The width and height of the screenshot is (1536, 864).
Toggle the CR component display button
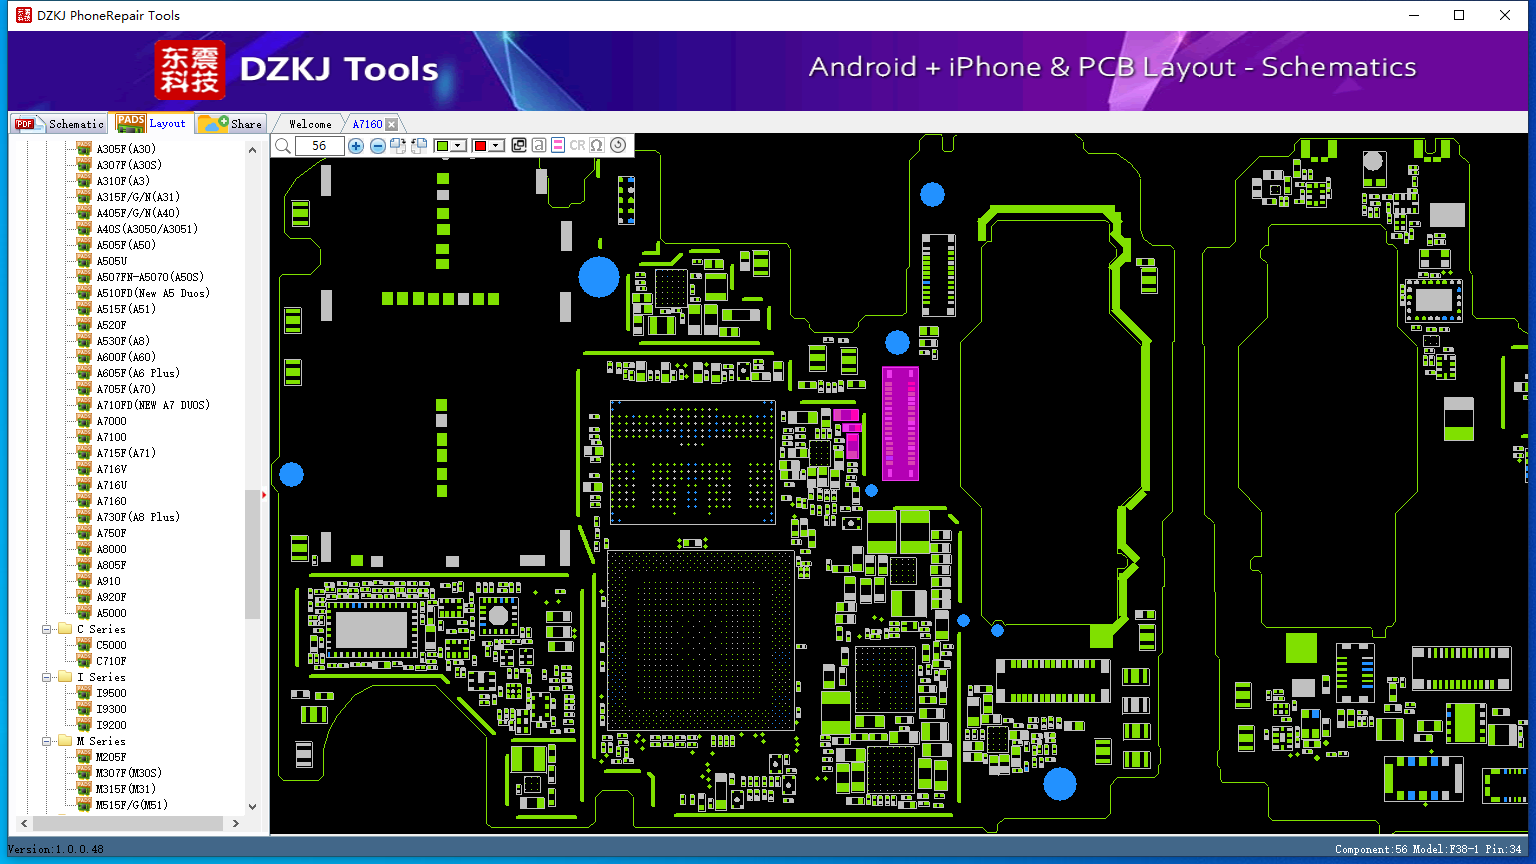(x=577, y=146)
